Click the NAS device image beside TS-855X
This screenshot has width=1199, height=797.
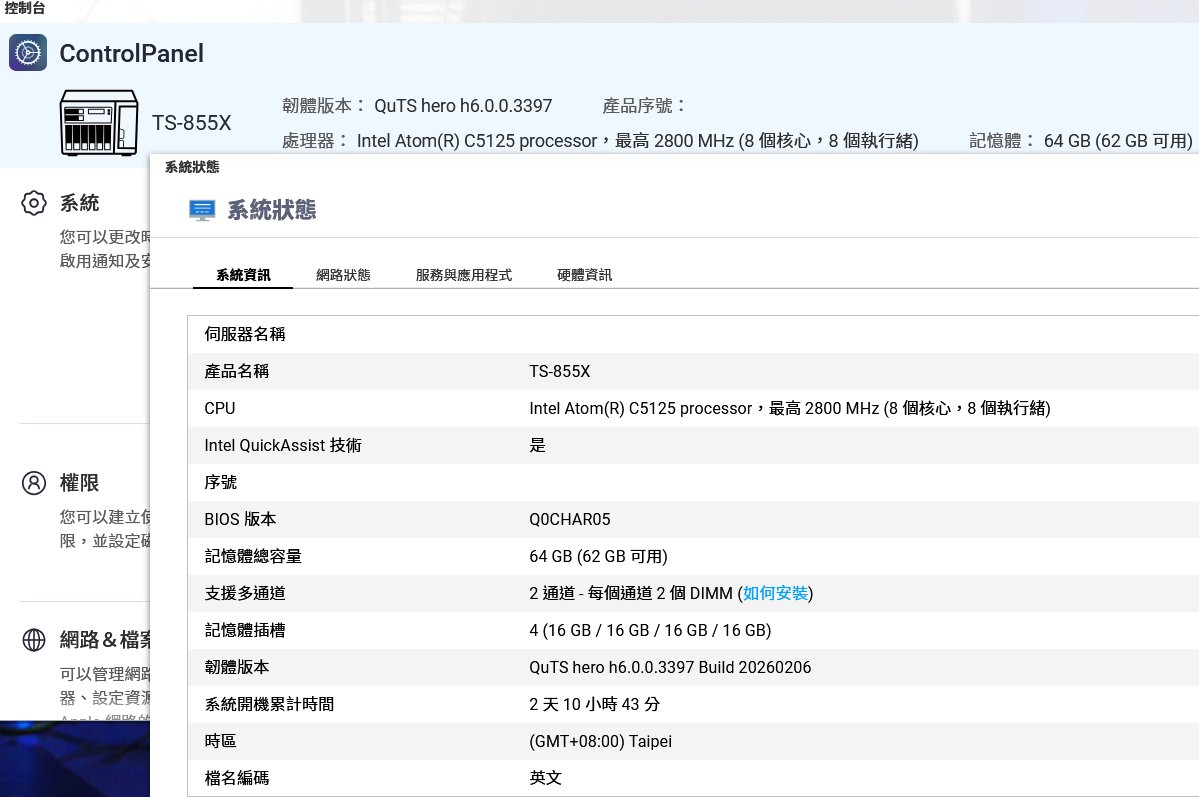(x=98, y=122)
